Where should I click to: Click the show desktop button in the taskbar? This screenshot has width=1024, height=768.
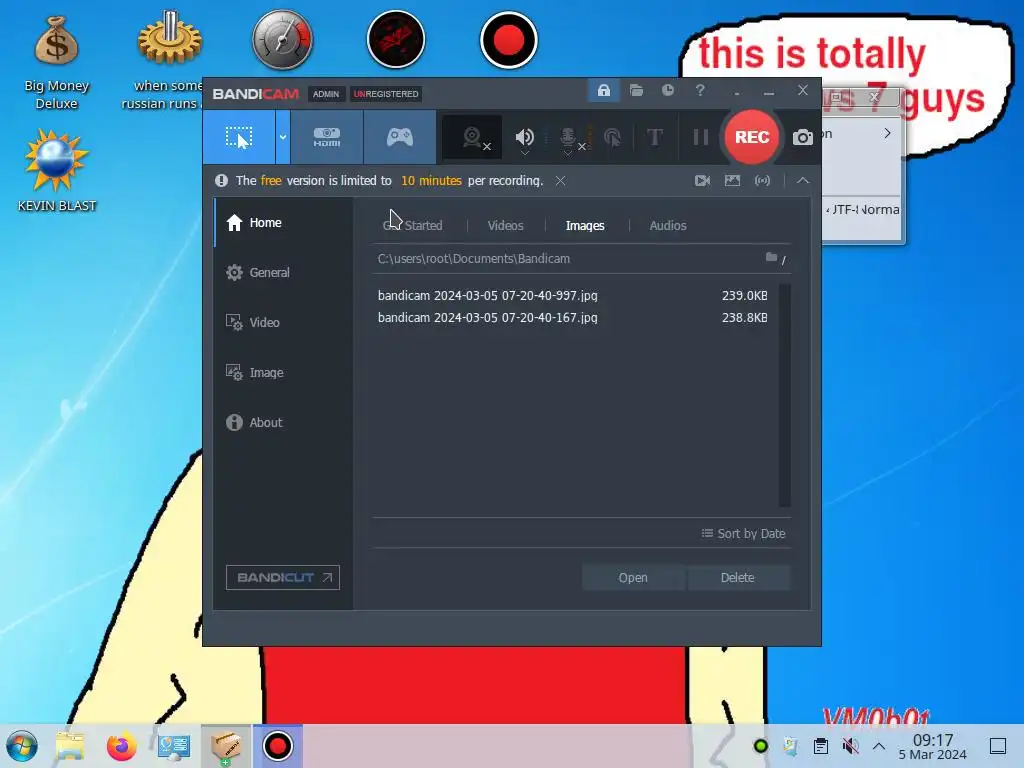click(997, 746)
